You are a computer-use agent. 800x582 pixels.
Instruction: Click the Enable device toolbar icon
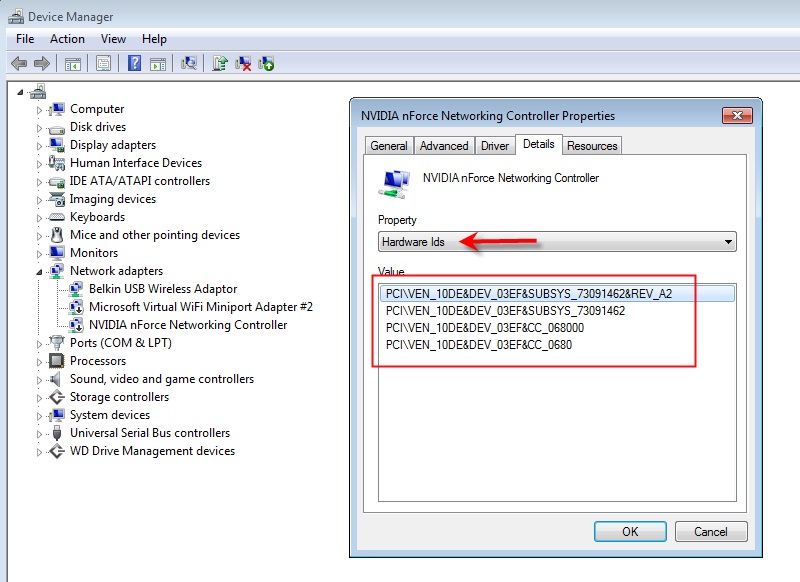pos(266,64)
